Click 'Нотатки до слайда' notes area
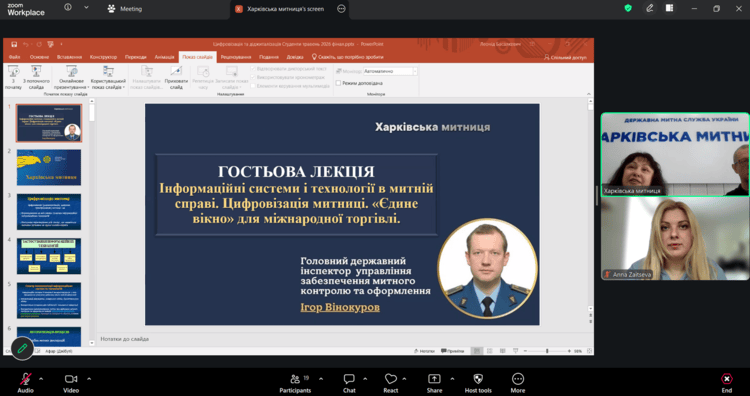The width and height of the screenshot is (750, 396). coord(124,339)
